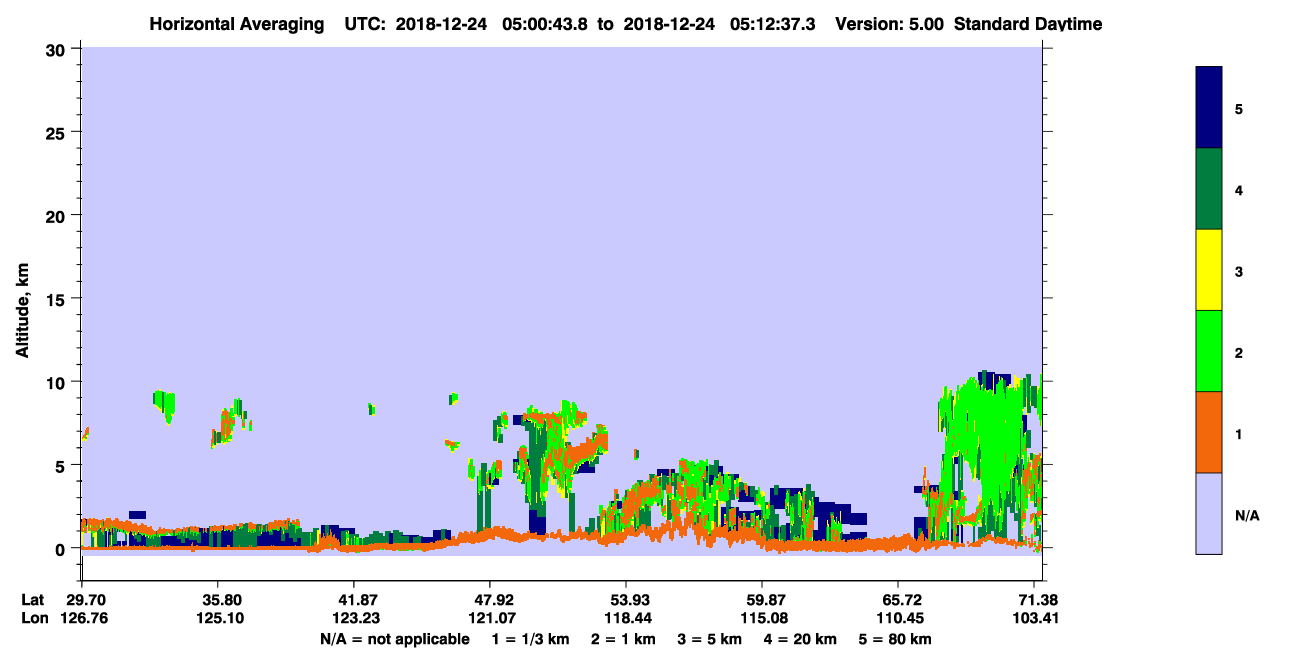Screen dimensions: 1300x667
Task: Click the lavender N/A color bar segment
Action: pos(1209,513)
